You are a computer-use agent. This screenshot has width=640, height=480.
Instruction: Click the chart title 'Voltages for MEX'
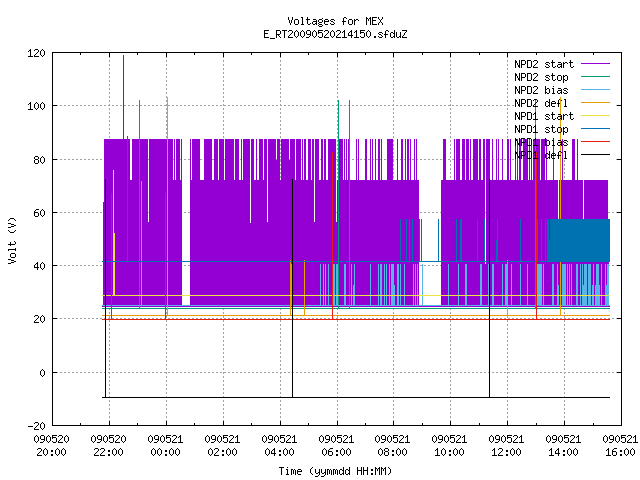(335, 21)
